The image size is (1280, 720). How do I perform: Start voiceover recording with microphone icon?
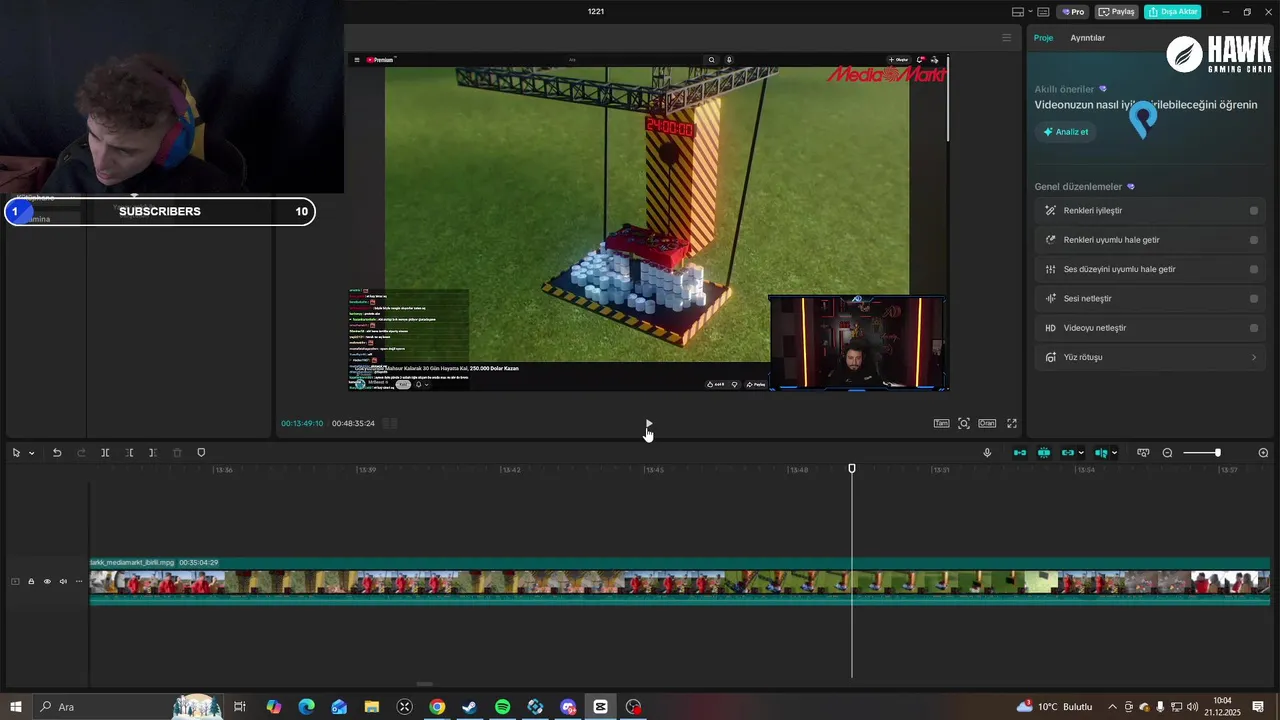click(987, 453)
